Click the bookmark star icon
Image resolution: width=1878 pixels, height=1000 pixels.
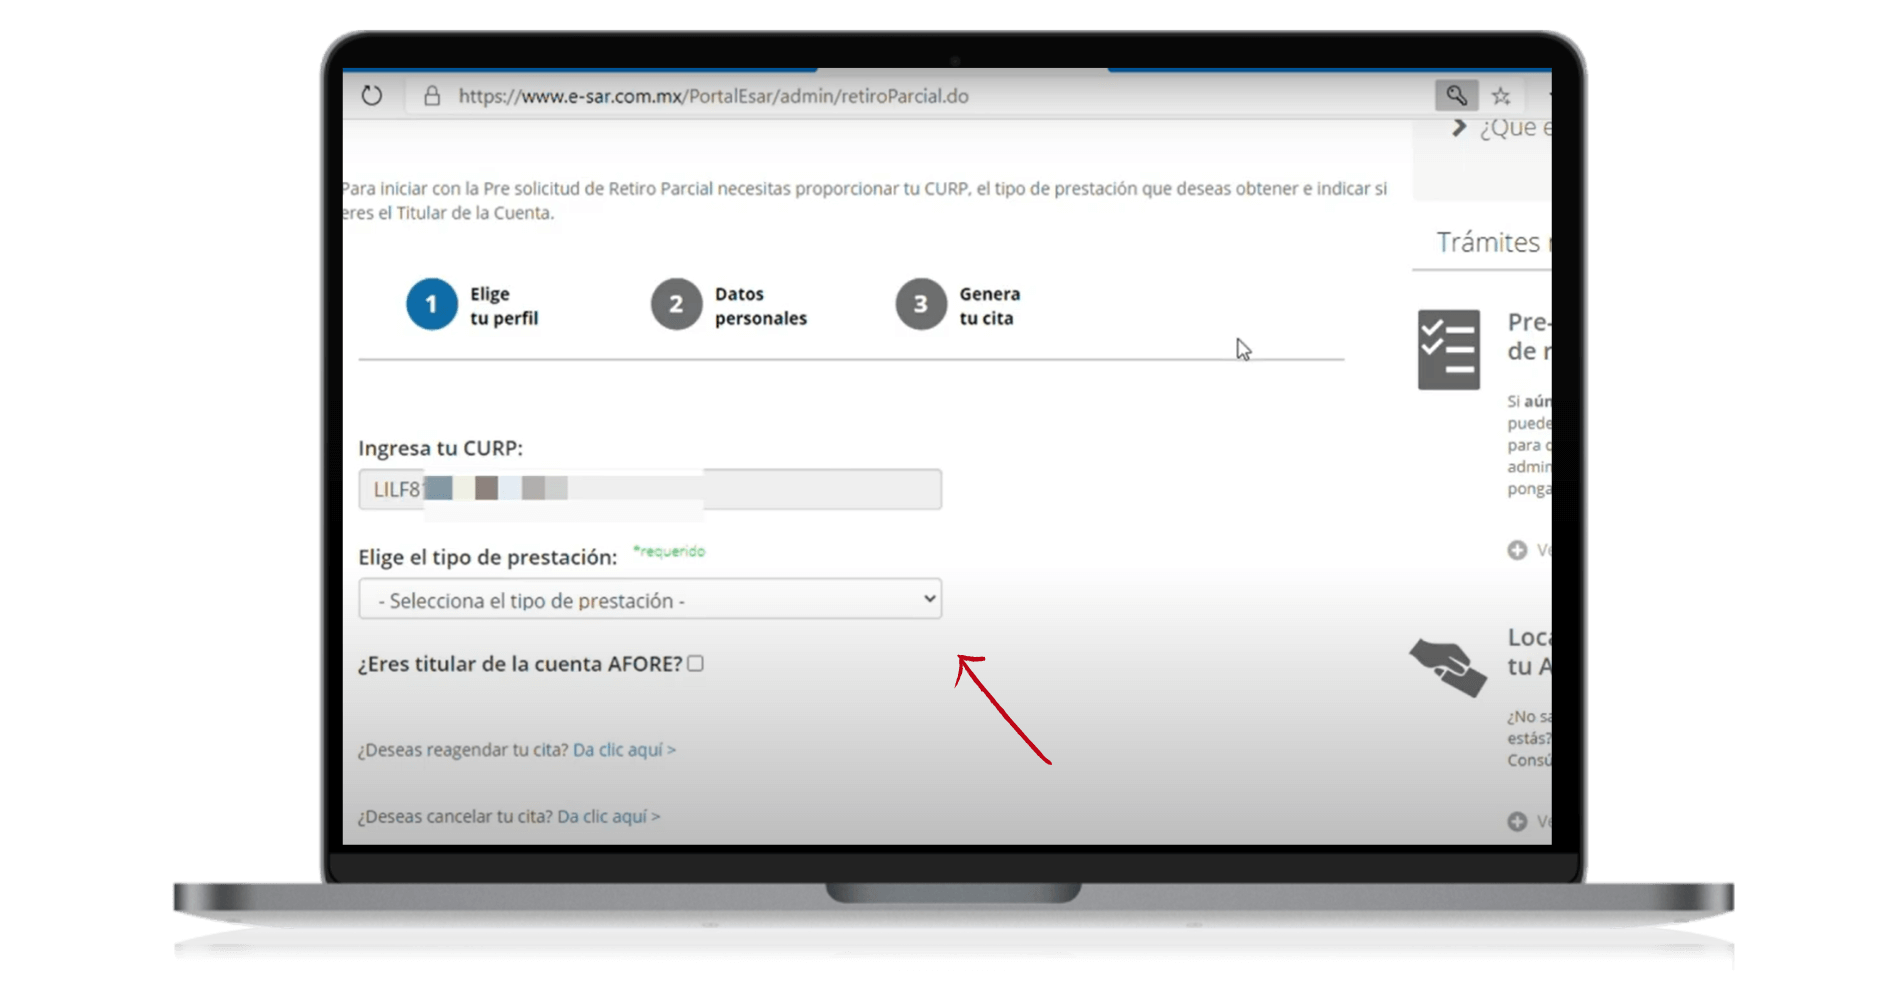(x=1500, y=94)
